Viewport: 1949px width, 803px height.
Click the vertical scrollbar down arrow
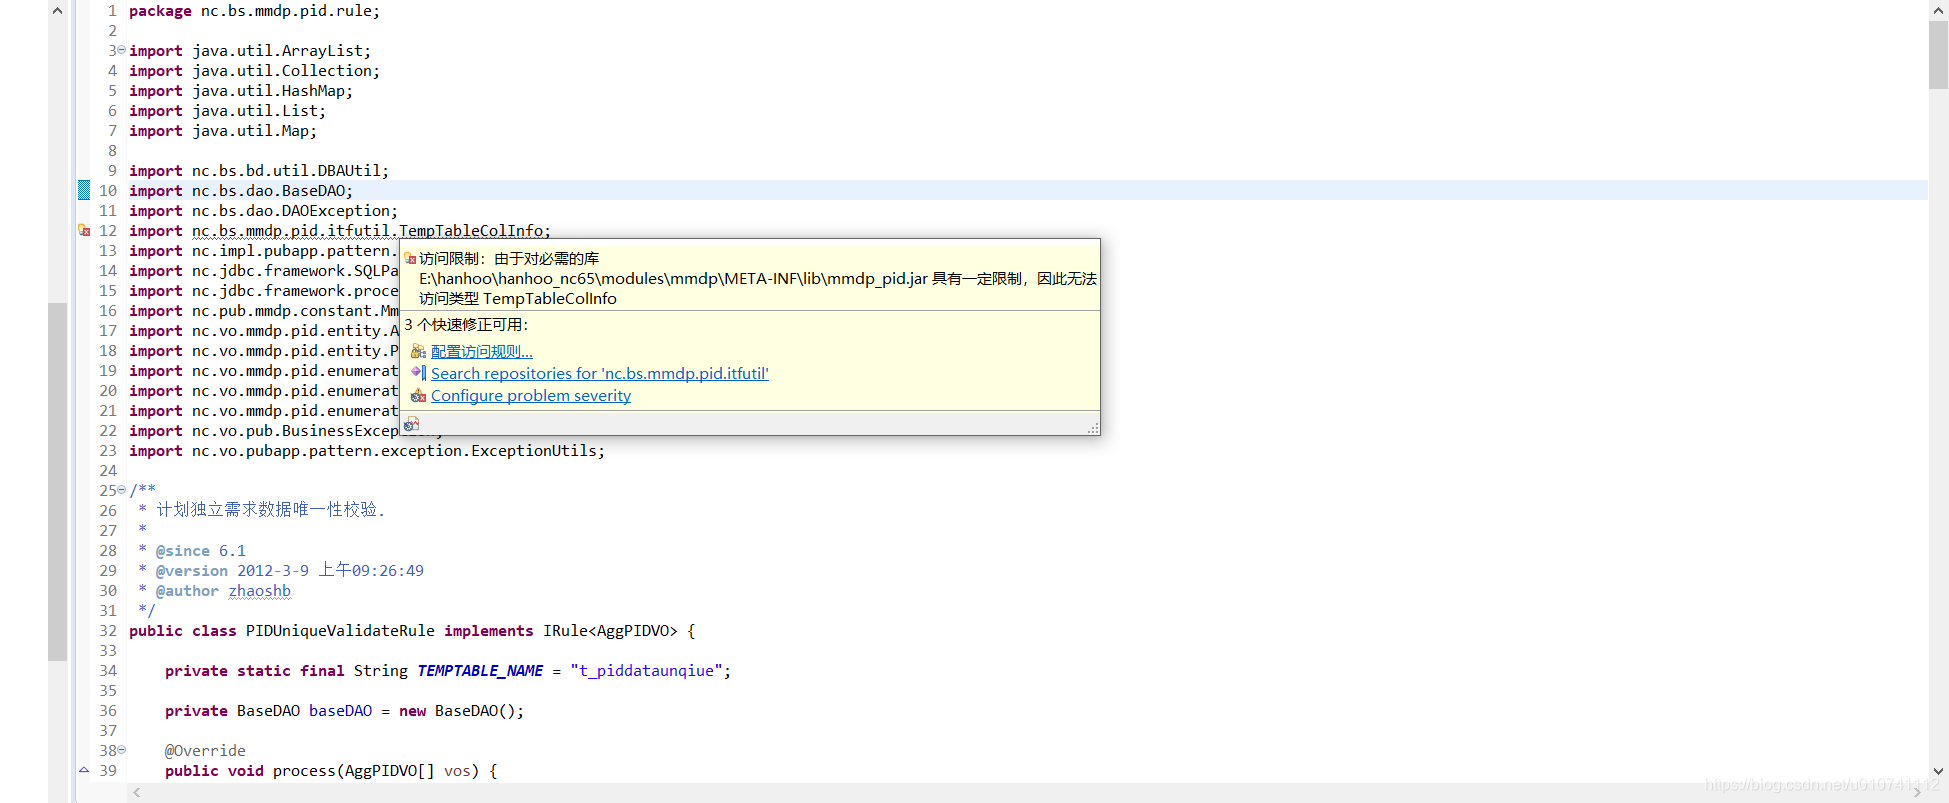click(1939, 771)
